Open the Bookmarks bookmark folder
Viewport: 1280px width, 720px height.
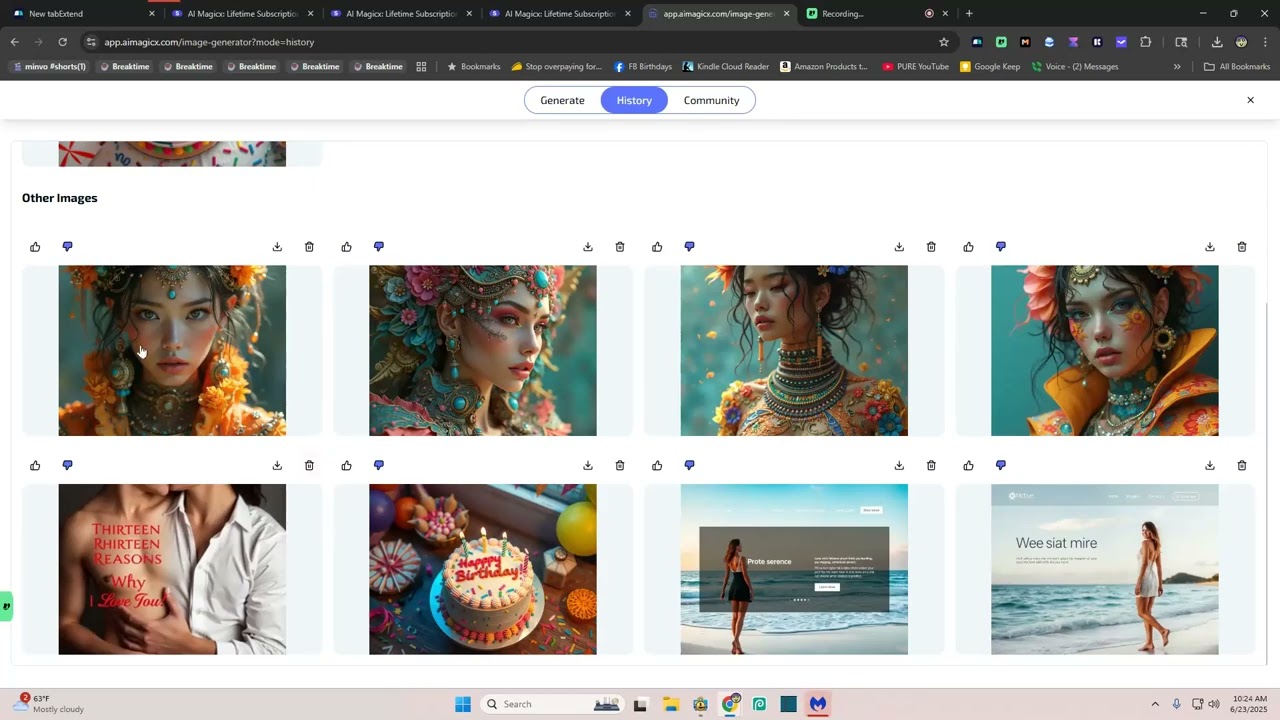473,67
